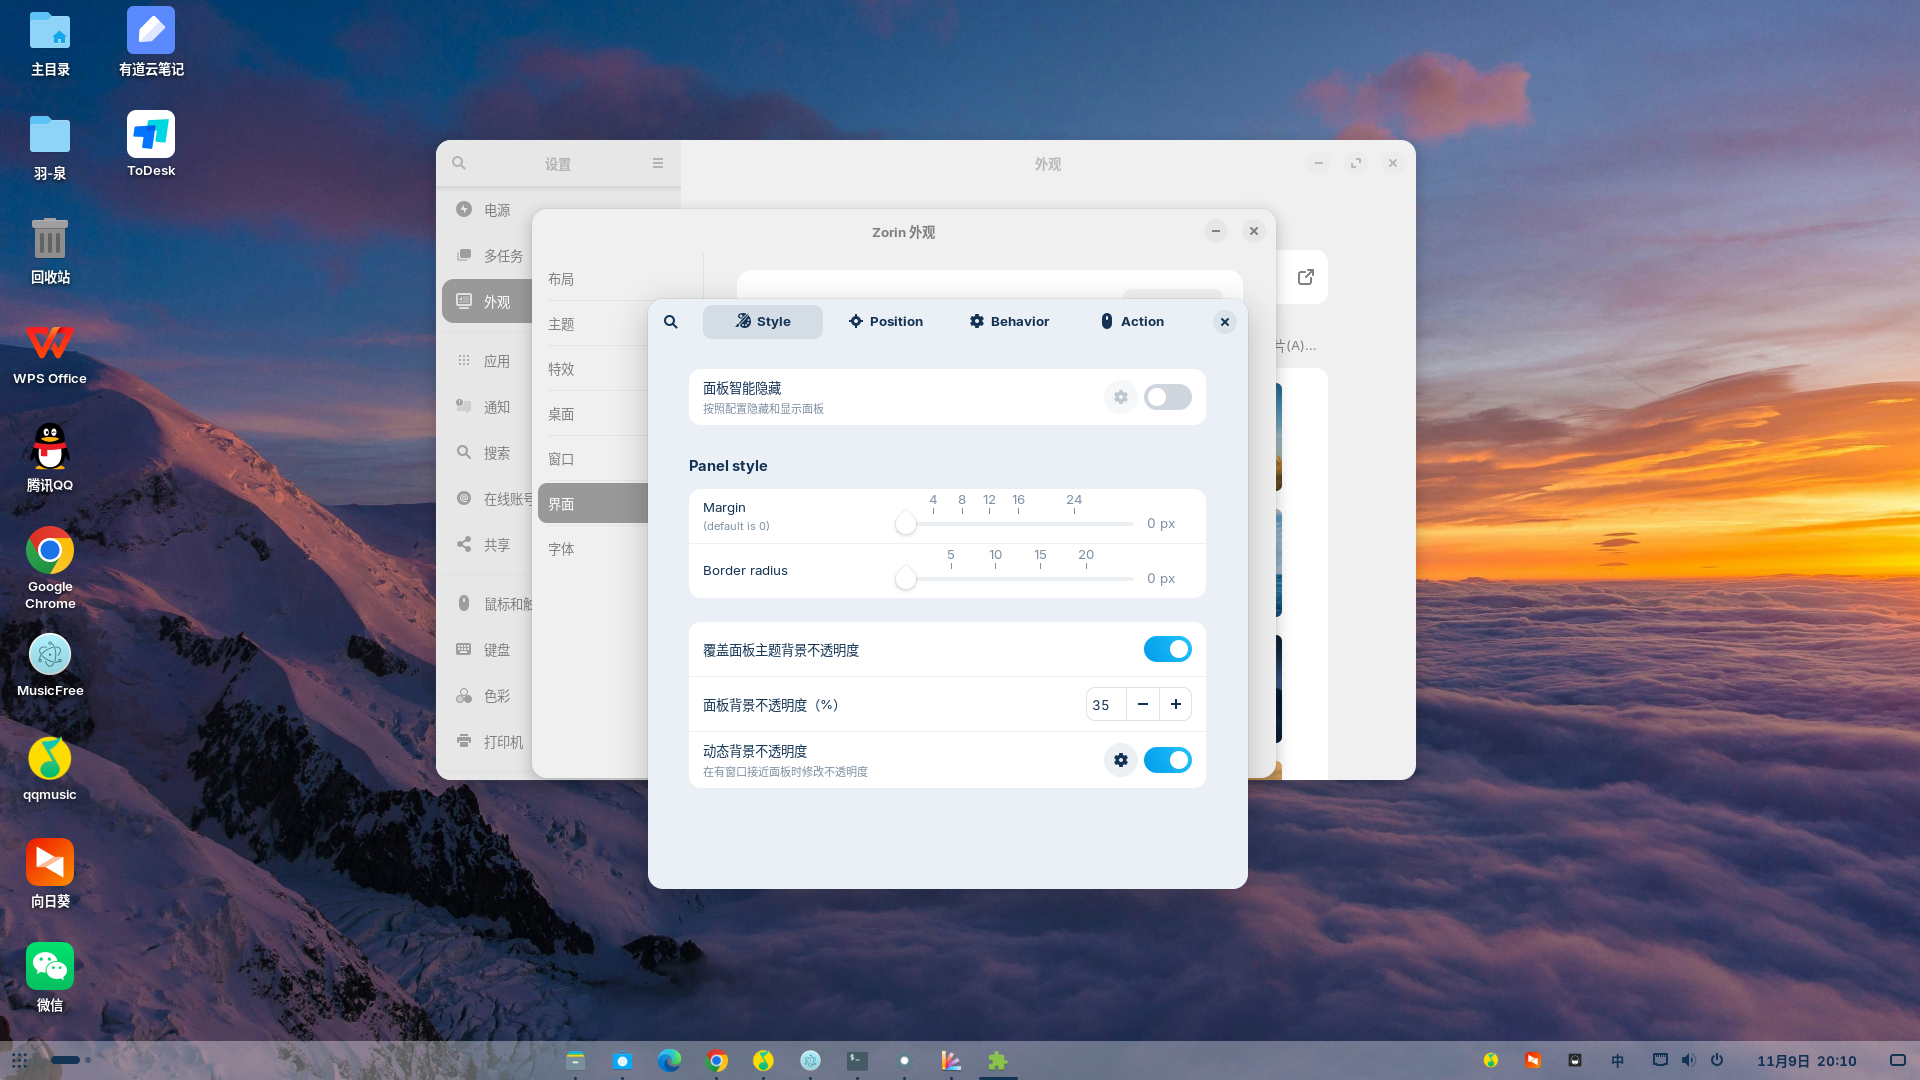Switch to the Position tab
Screen dimensions: 1920x1080
[885, 322]
